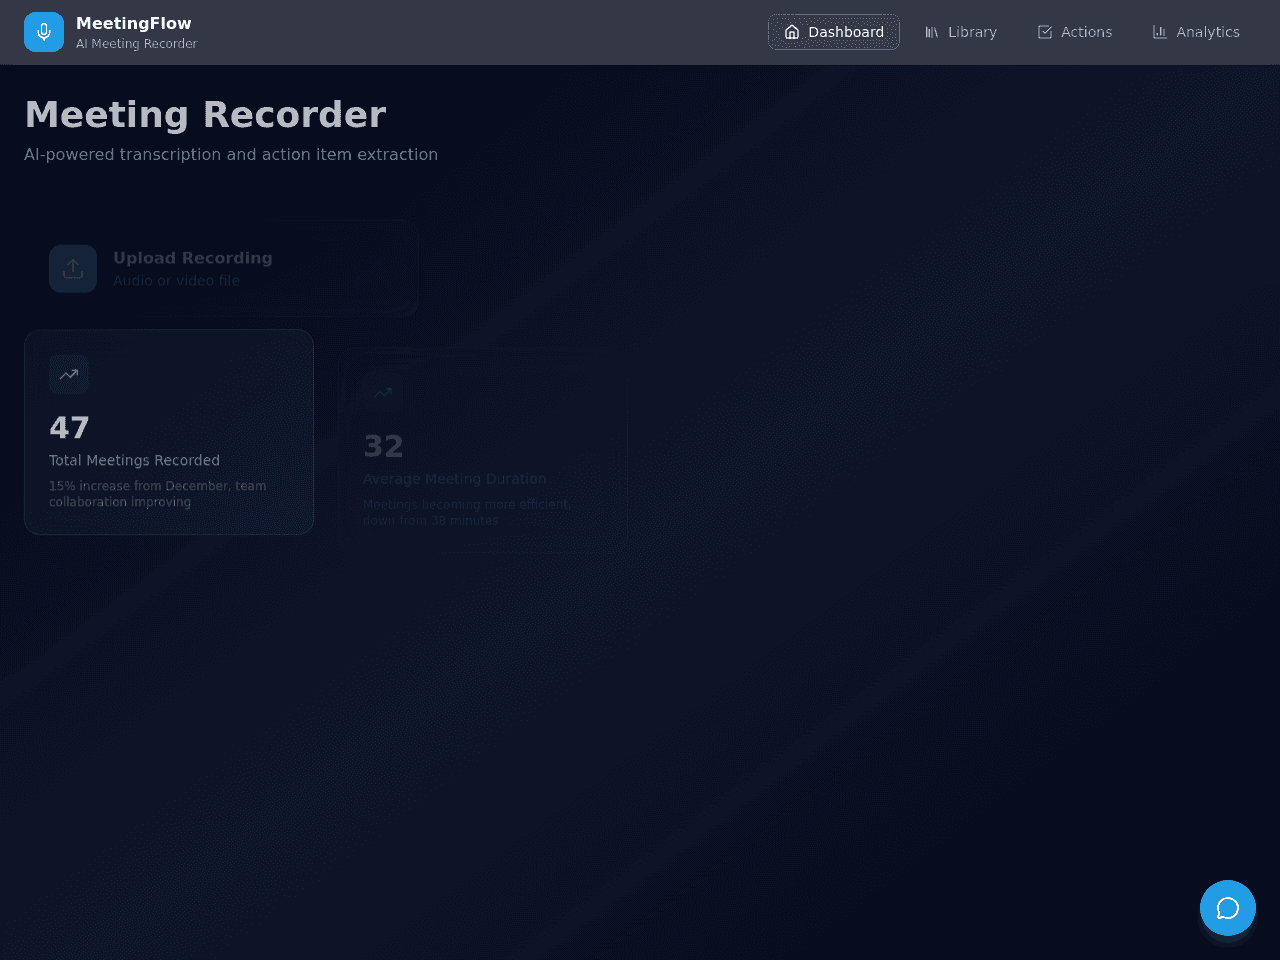Click the trend icon above 47
This screenshot has height=960, width=1280.
tap(69, 374)
